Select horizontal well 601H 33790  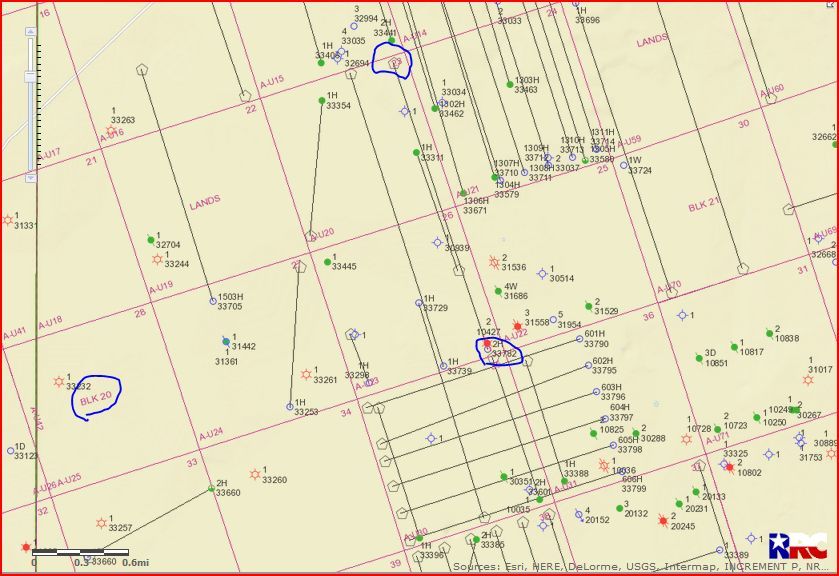[x=579, y=339]
